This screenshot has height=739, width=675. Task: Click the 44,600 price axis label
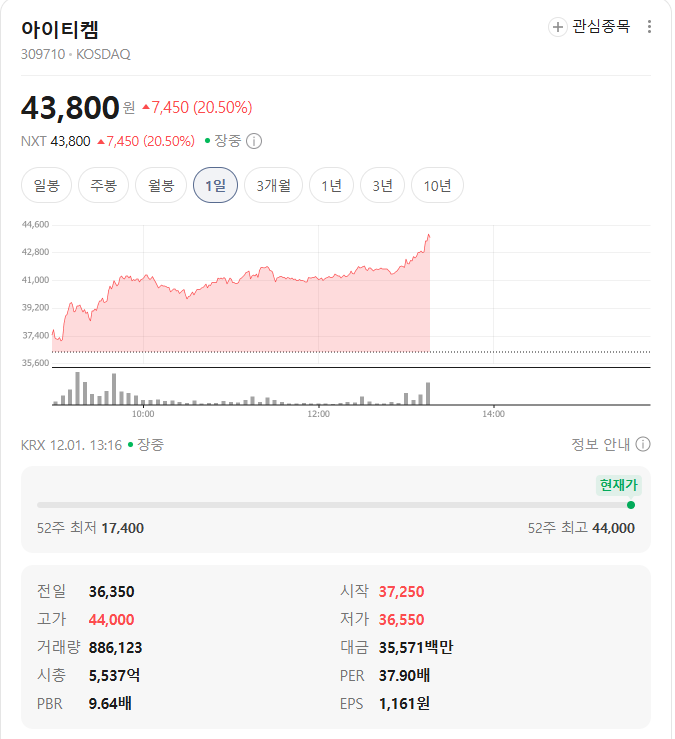pyautogui.click(x=35, y=224)
